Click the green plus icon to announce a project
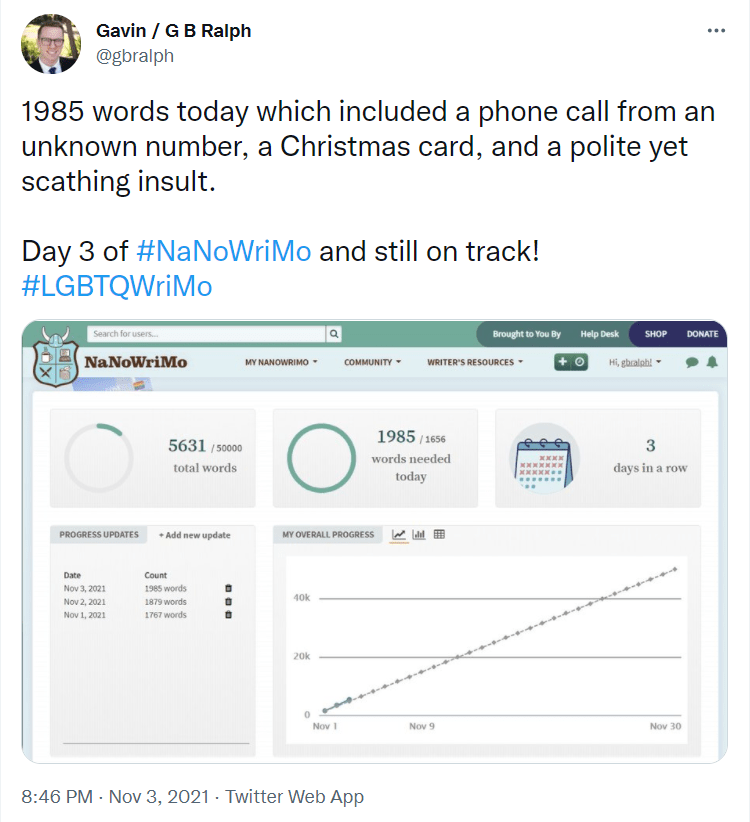The height and width of the screenshot is (822, 750). point(562,362)
